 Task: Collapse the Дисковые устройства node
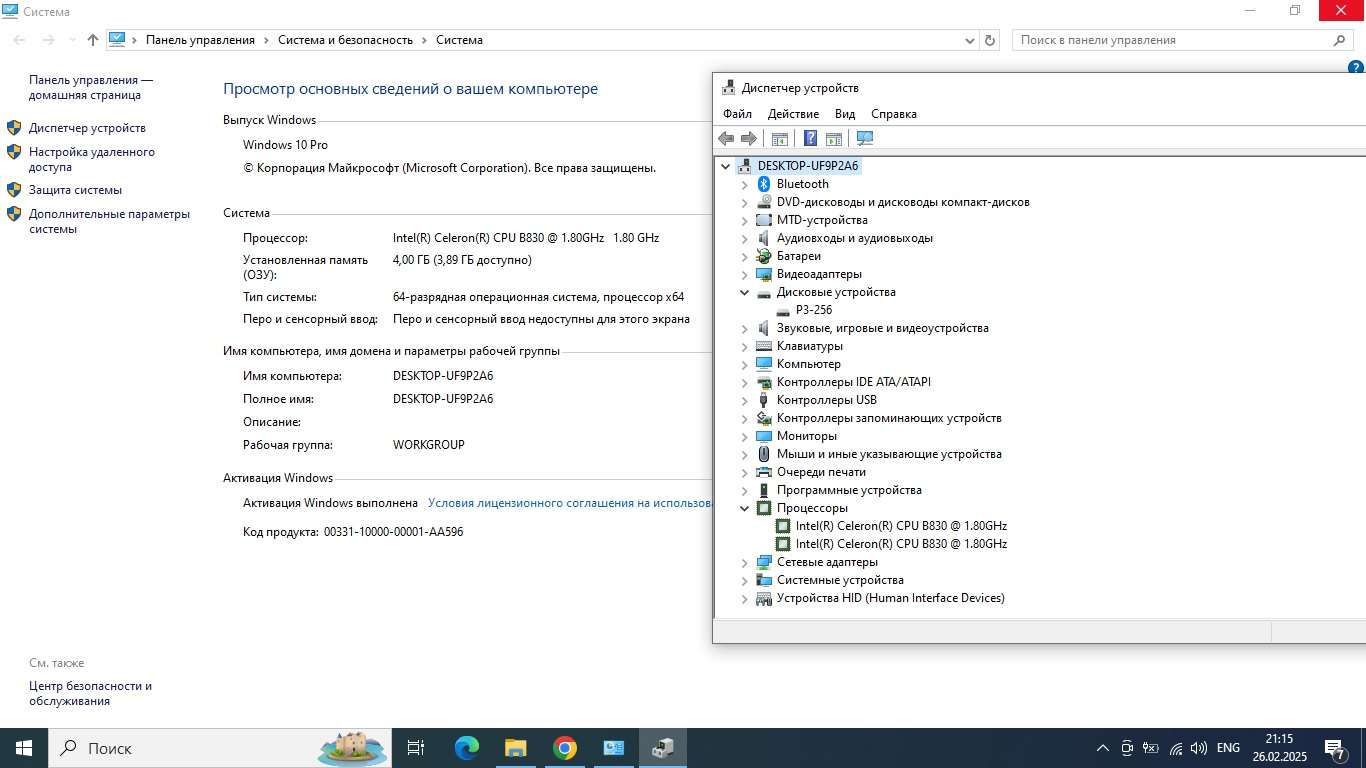tap(744, 292)
